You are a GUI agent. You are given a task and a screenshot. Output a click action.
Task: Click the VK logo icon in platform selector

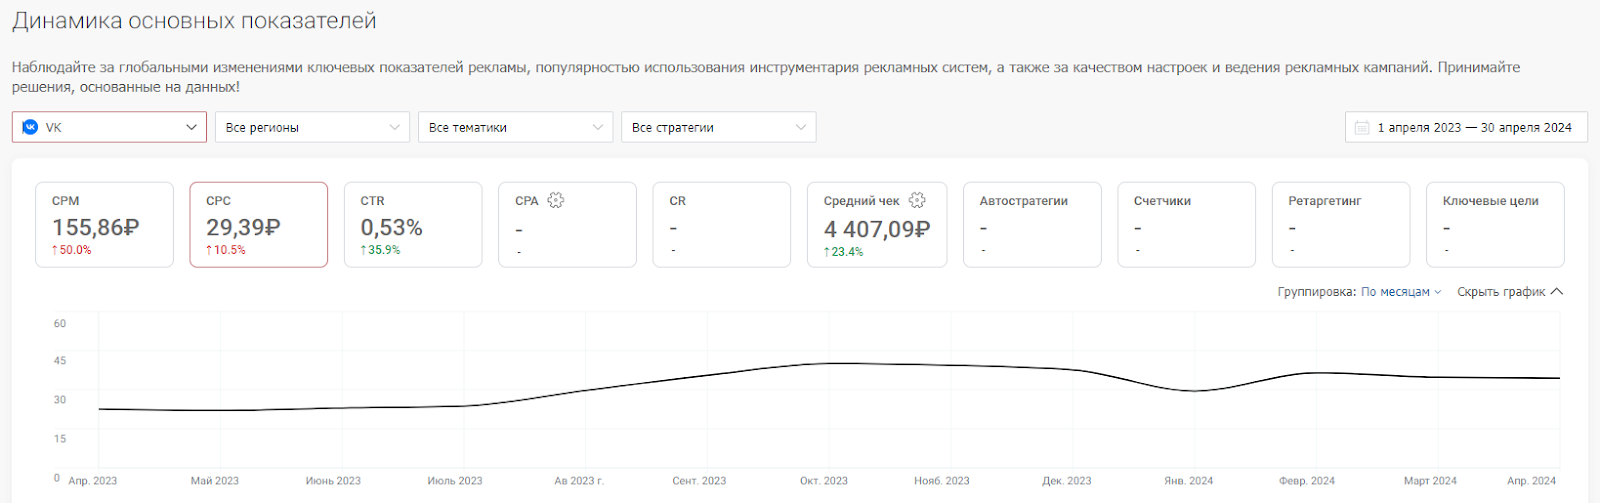tap(30, 127)
